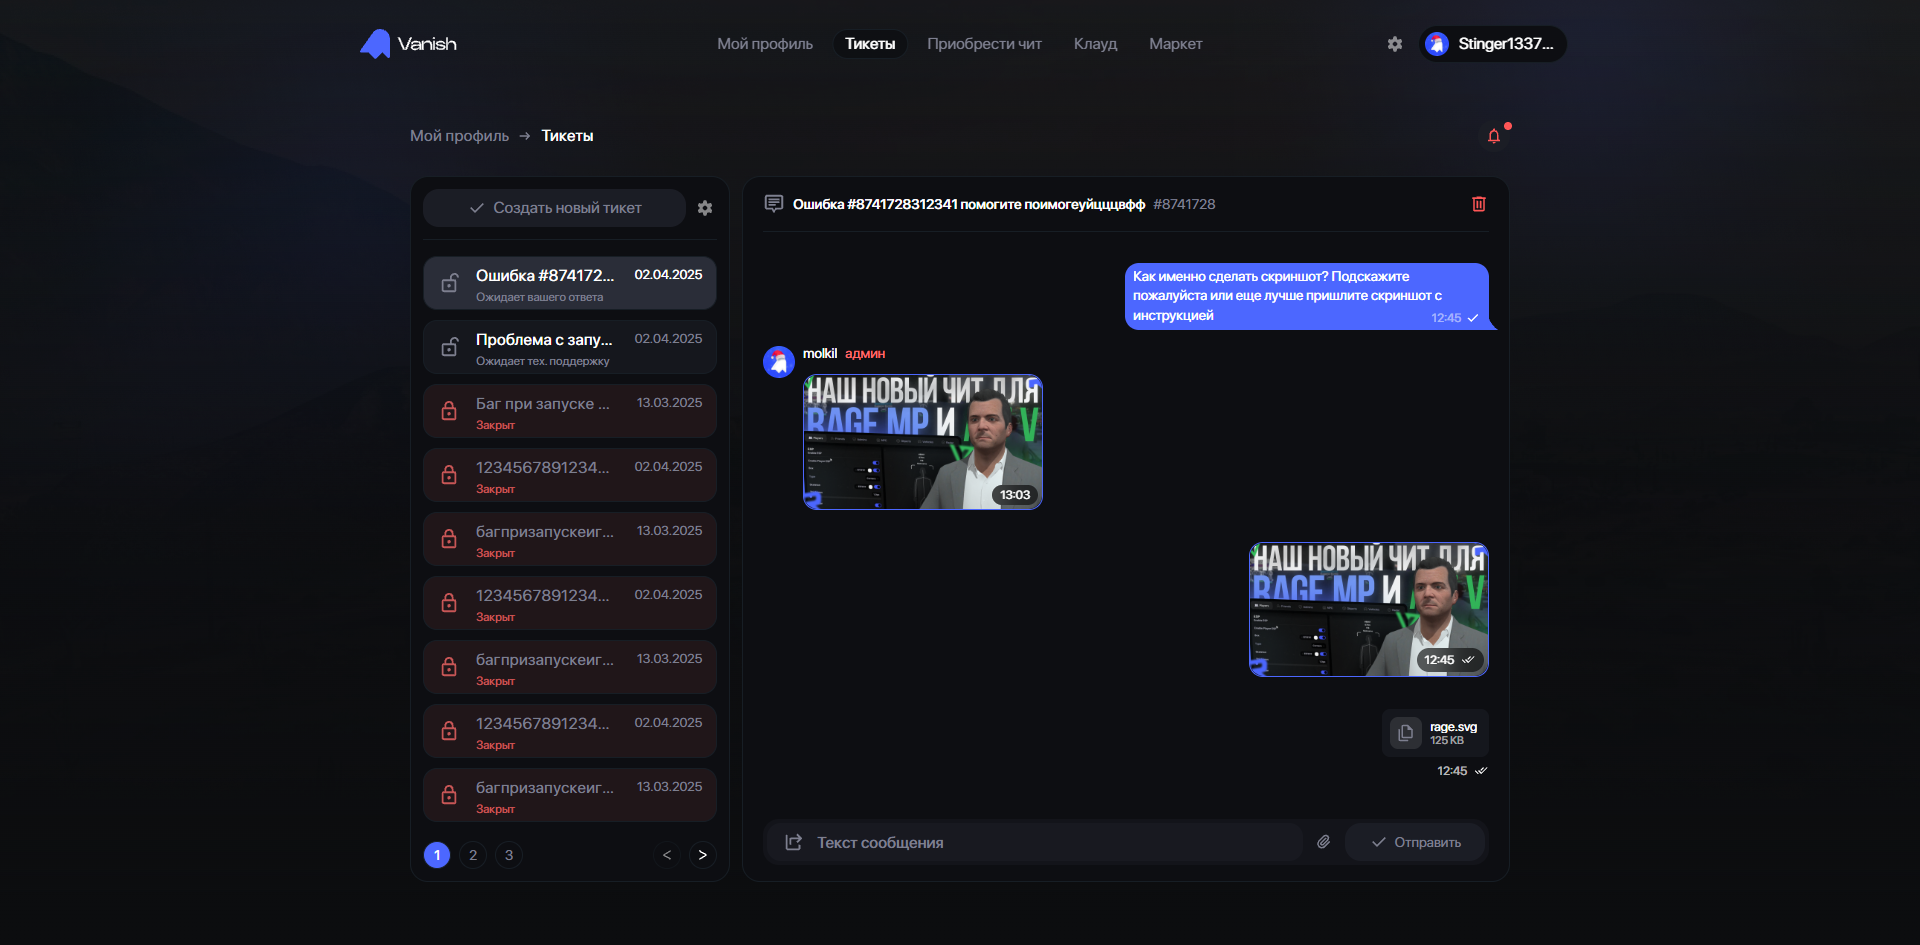Switch to tickets page 2
Screen dimensions: 1920x945
tap(473, 855)
